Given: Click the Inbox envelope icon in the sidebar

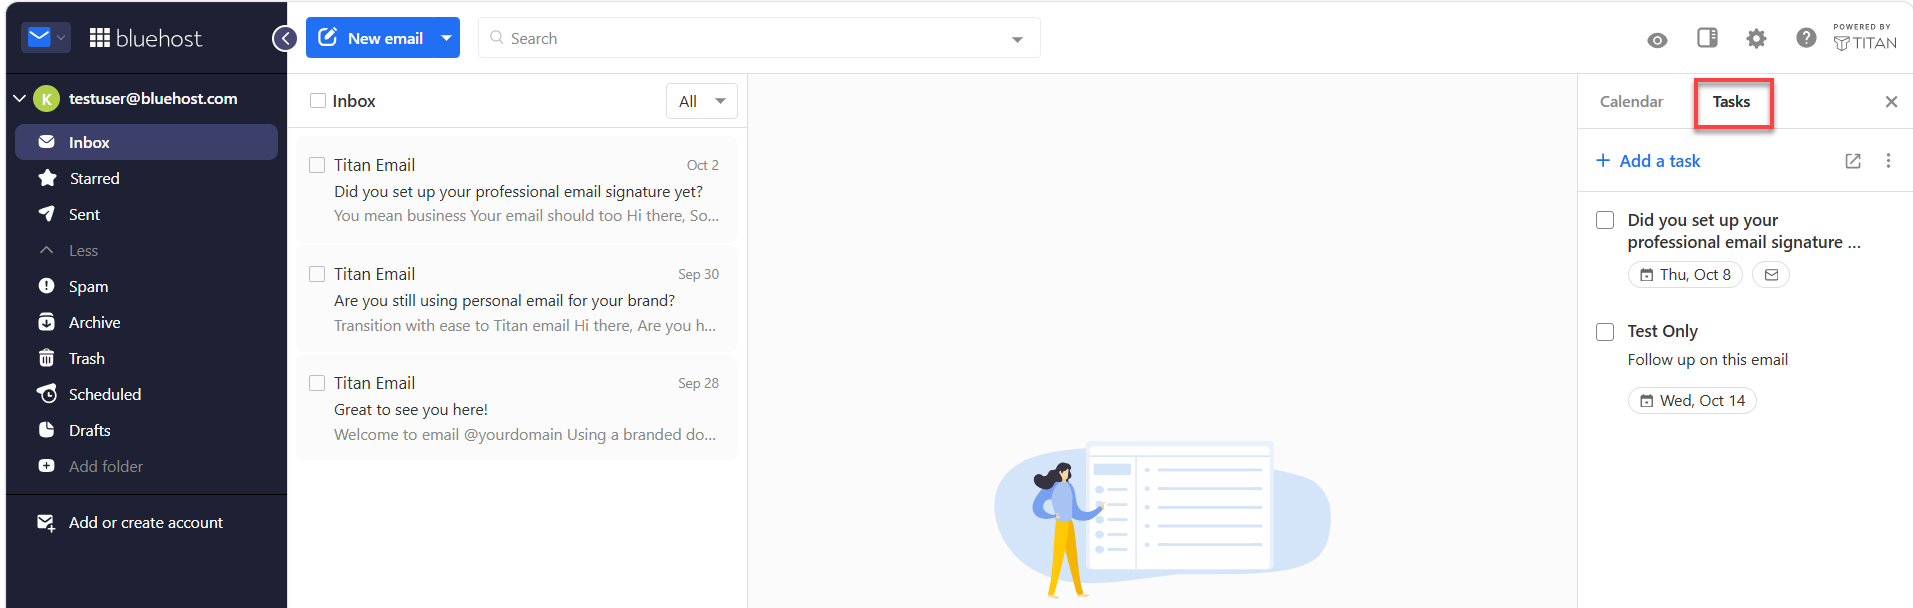Looking at the screenshot, I should [x=46, y=142].
